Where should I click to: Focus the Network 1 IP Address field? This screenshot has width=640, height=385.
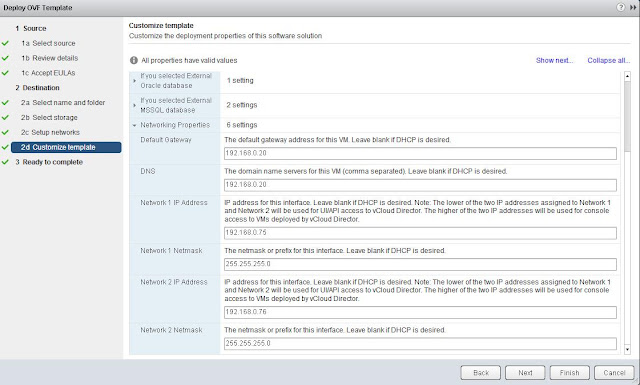point(420,233)
